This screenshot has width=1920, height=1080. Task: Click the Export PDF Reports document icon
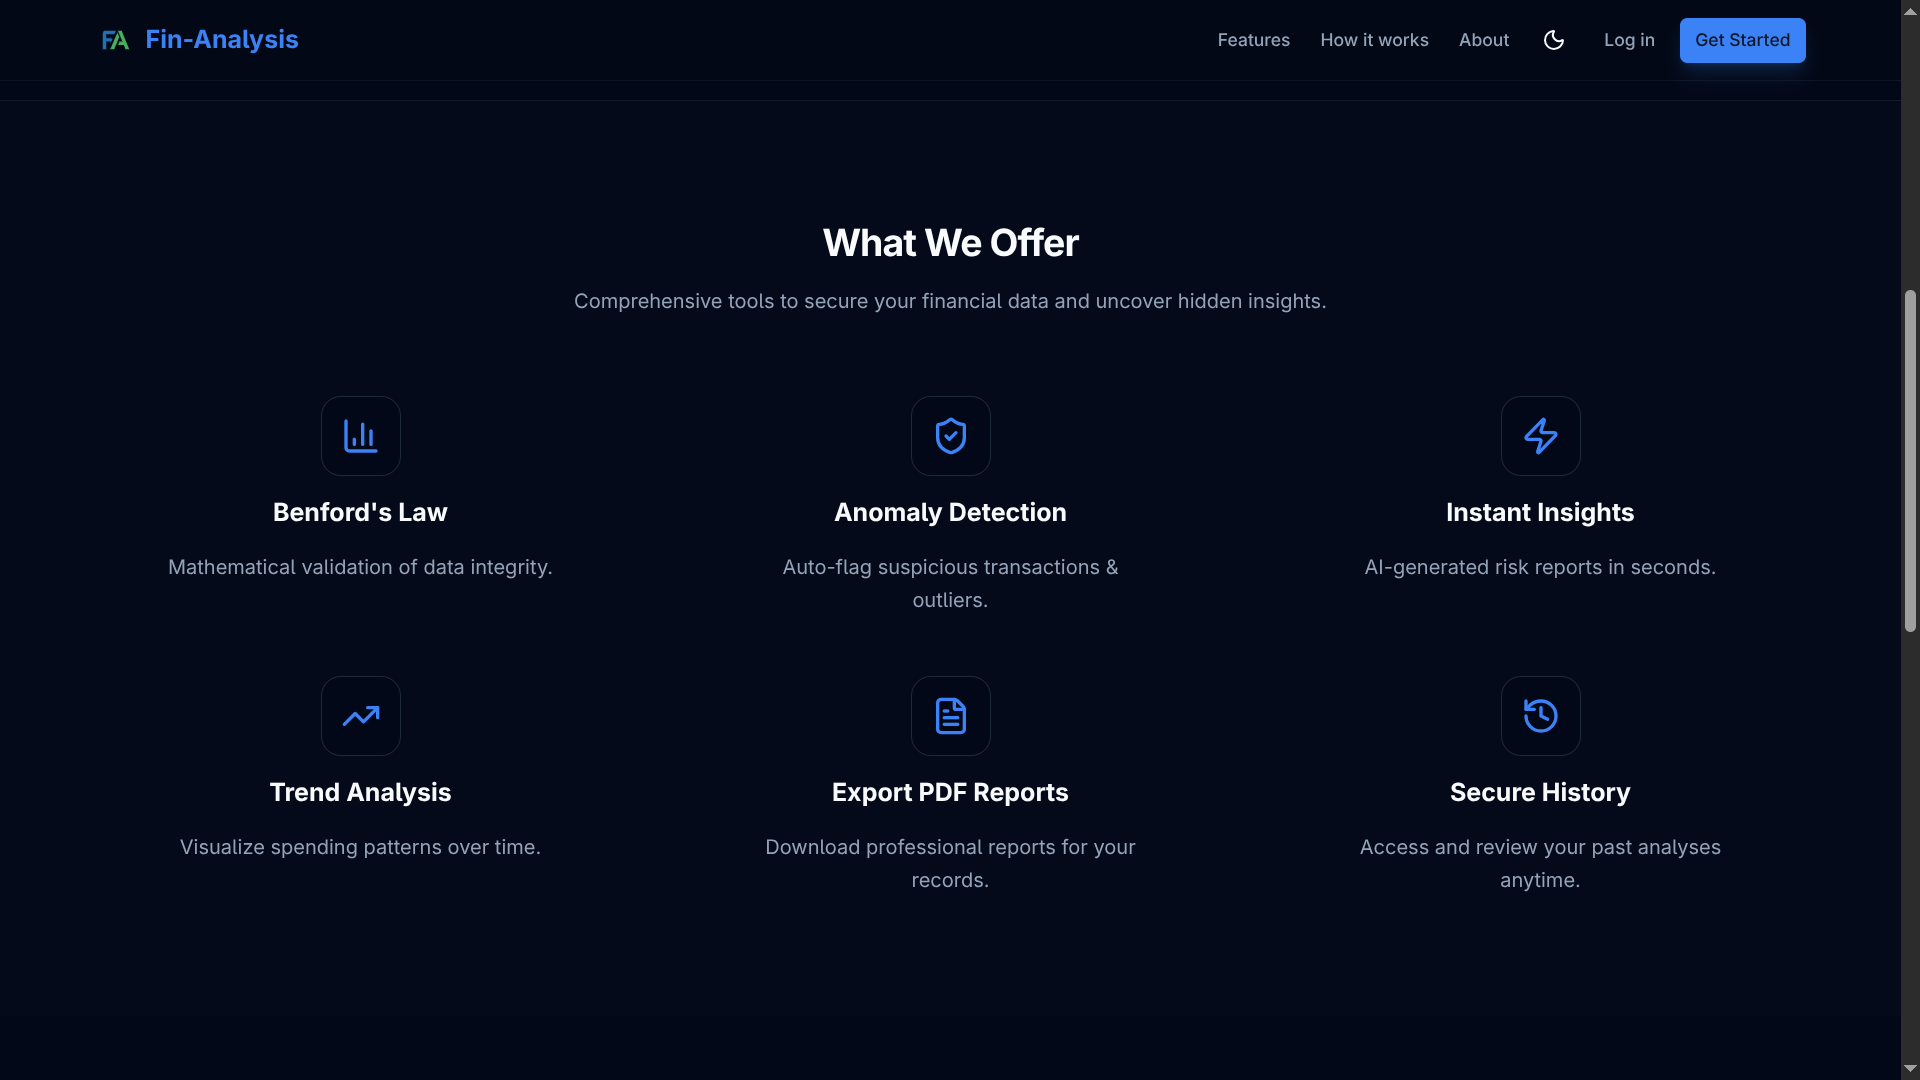tap(950, 716)
